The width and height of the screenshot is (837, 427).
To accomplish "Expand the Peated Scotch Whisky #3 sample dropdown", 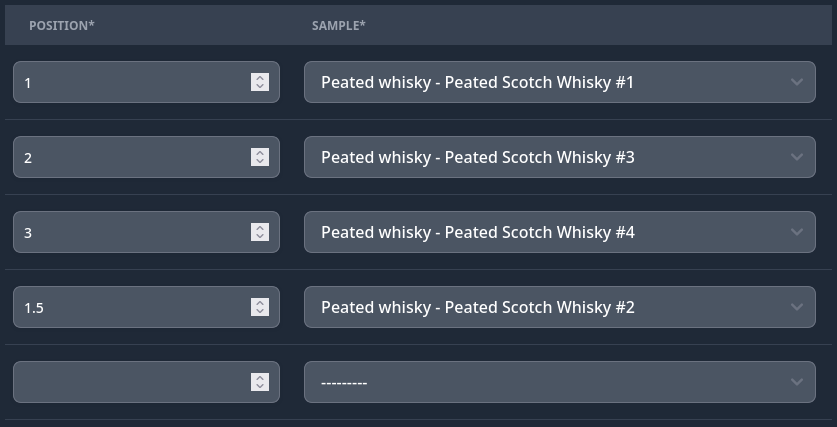I will tap(560, 157).
